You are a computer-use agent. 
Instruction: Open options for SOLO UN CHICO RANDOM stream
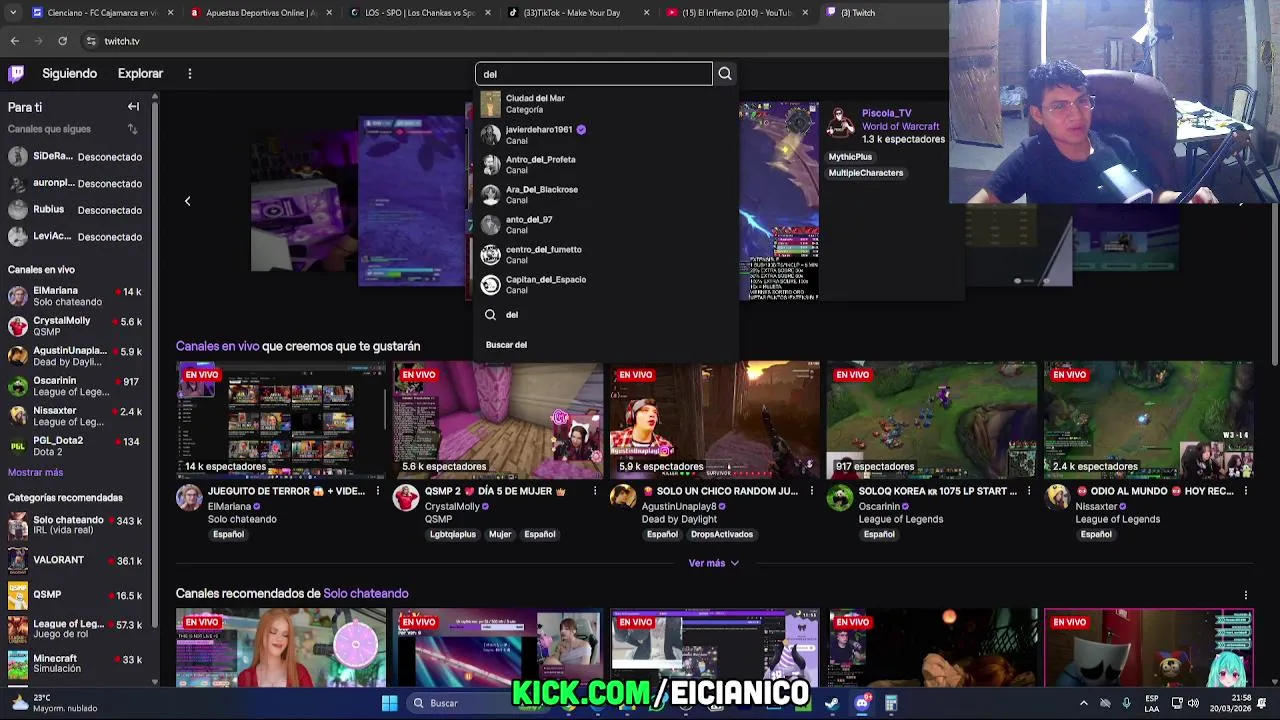(x=812, y=491)
